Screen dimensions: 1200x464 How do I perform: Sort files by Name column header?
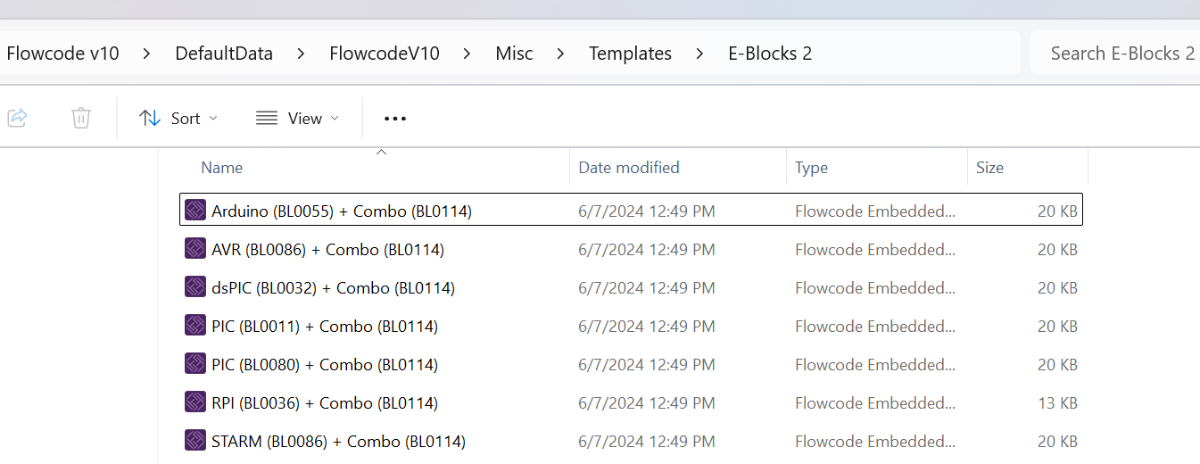(222, 168)
